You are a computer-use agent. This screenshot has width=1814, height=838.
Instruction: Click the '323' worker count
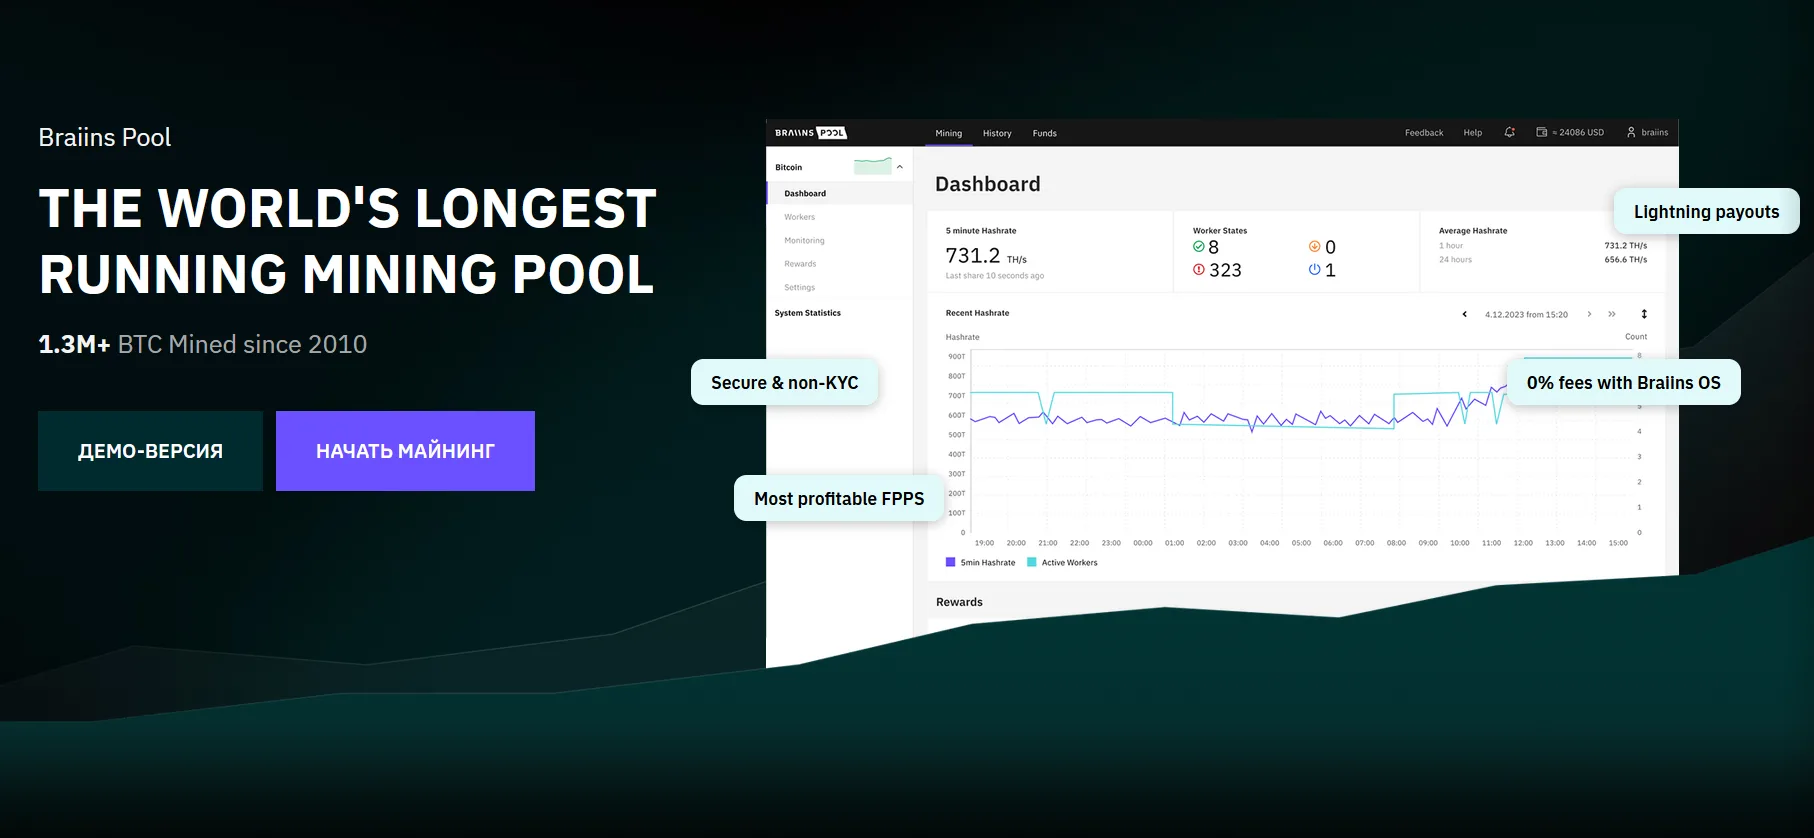[x=1225, y=270]
